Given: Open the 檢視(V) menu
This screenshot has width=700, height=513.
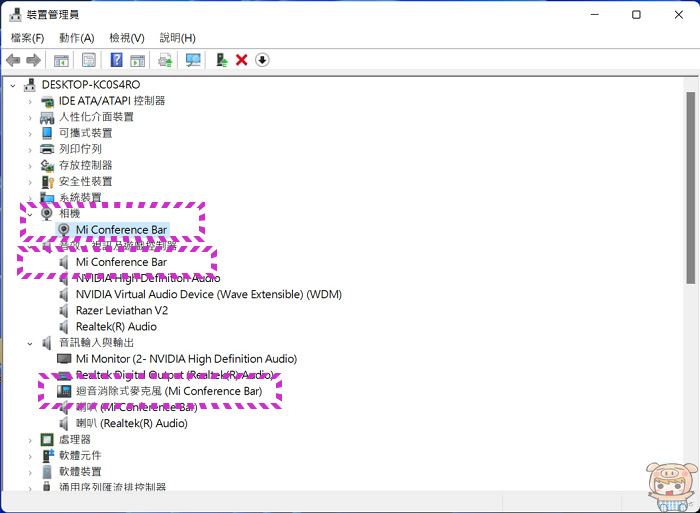Looking at the screenshot, I should (x=127, y=38).
